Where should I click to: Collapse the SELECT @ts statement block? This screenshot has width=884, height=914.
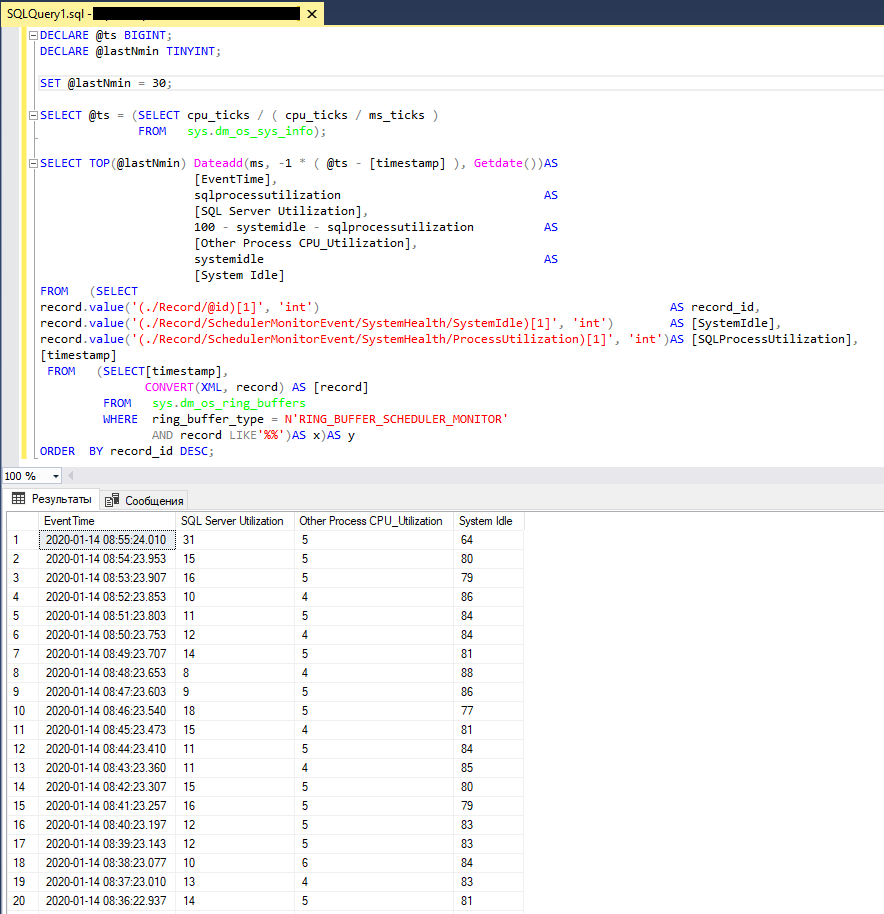(x=33, y=115)
